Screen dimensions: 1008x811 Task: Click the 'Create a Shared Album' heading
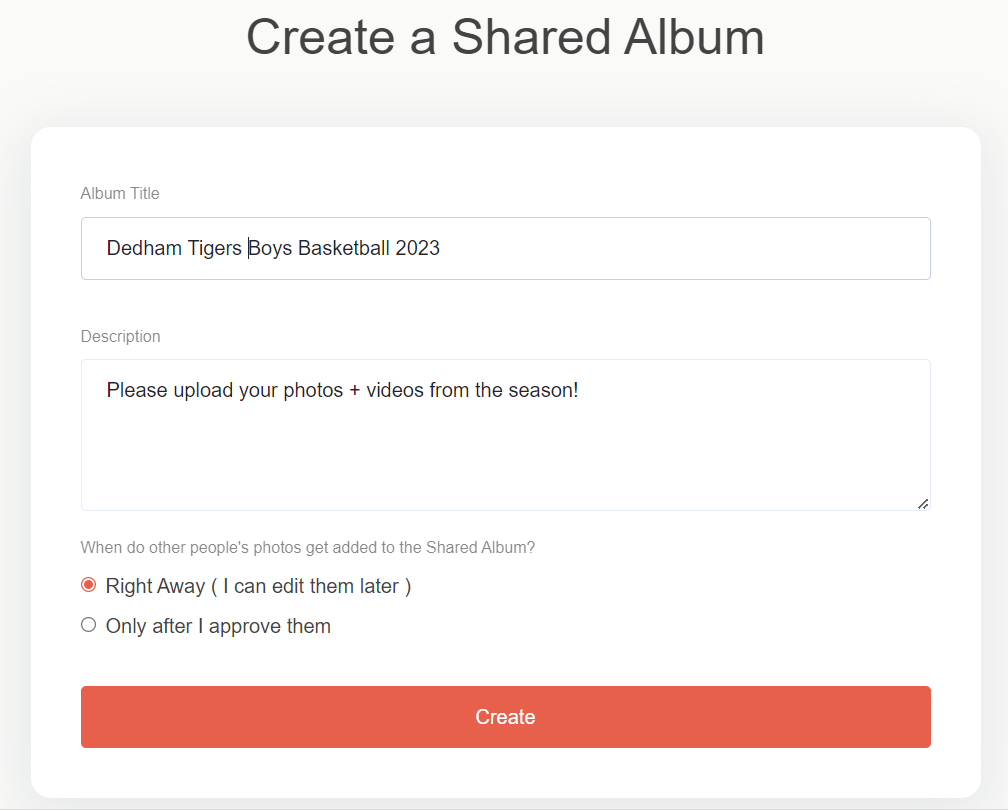point(505,37)
